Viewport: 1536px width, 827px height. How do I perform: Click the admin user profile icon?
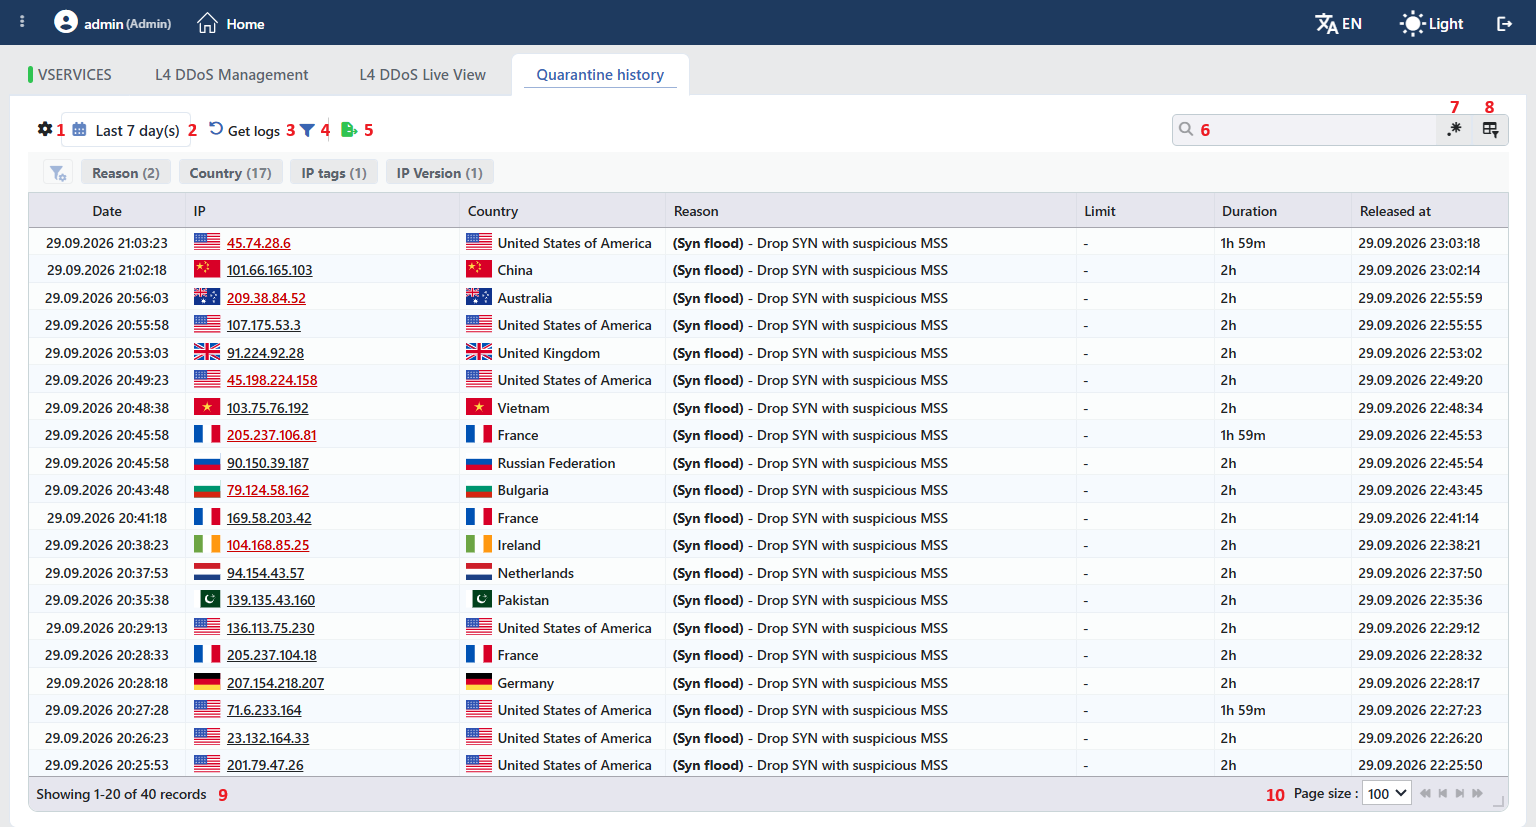pos(66,21)
